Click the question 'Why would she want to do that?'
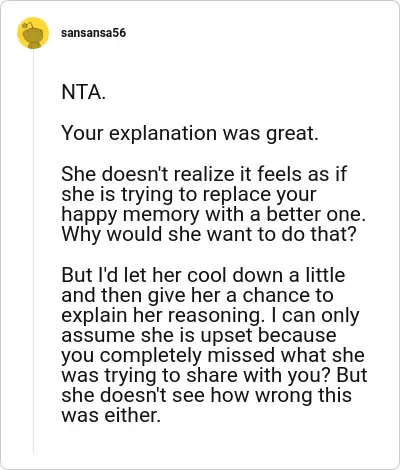 click(209, 234)
